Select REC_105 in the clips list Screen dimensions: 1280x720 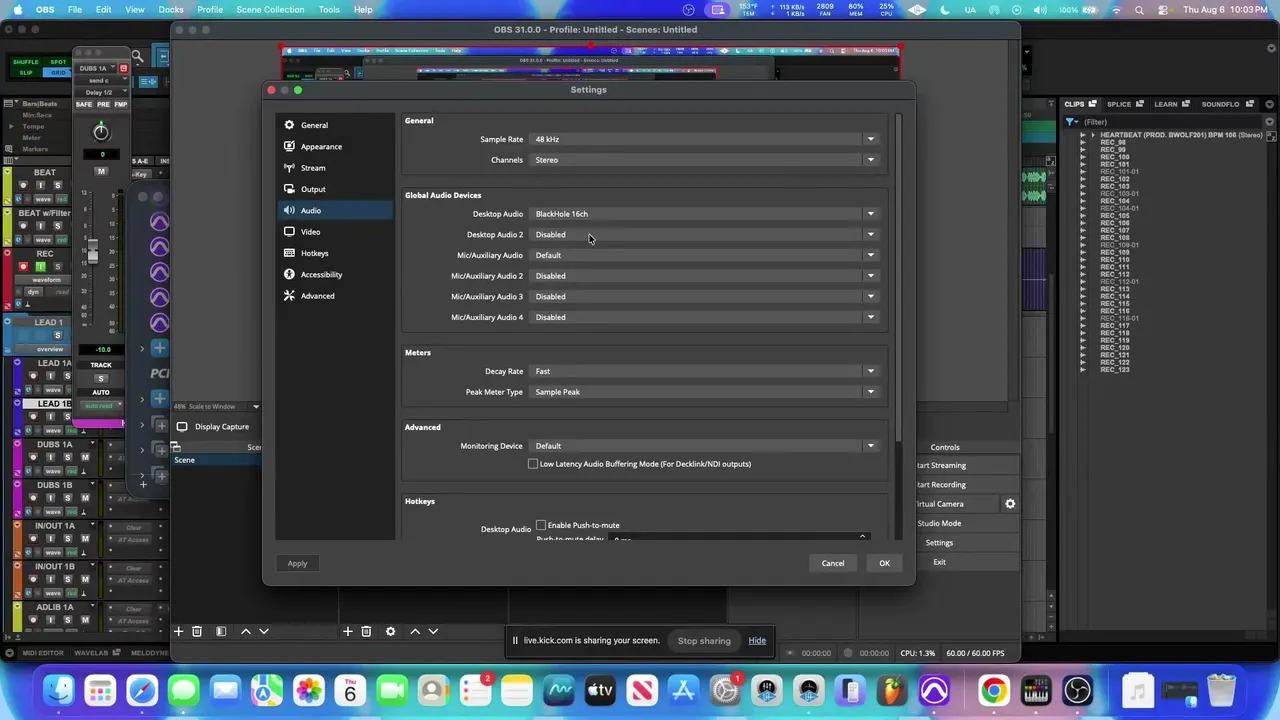(1114, 216)
